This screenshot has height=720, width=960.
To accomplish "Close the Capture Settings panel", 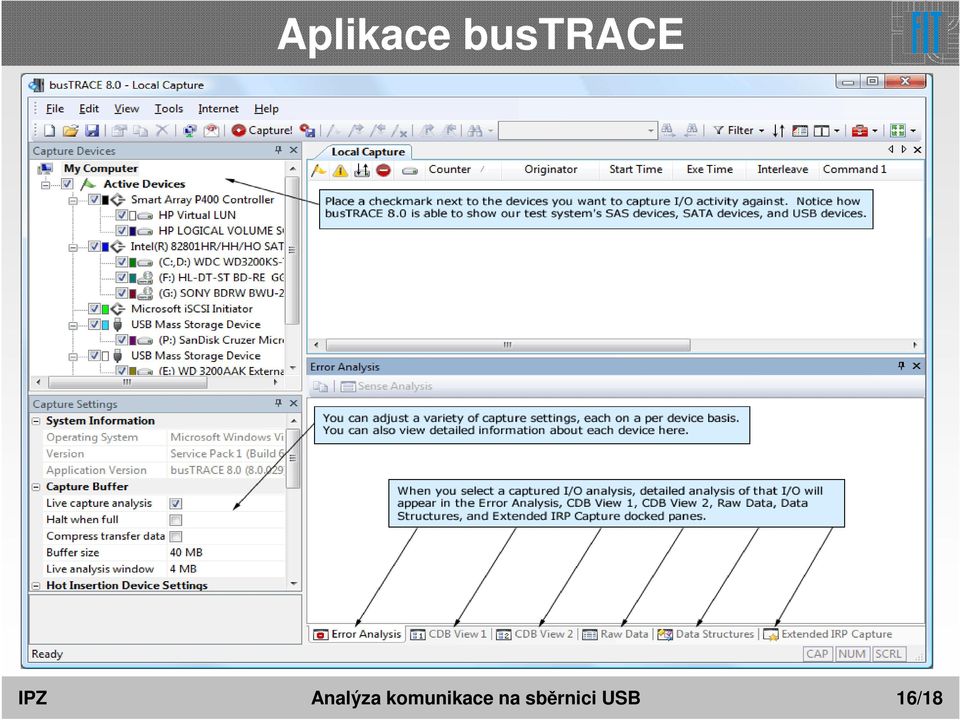I will click(293, 403).
